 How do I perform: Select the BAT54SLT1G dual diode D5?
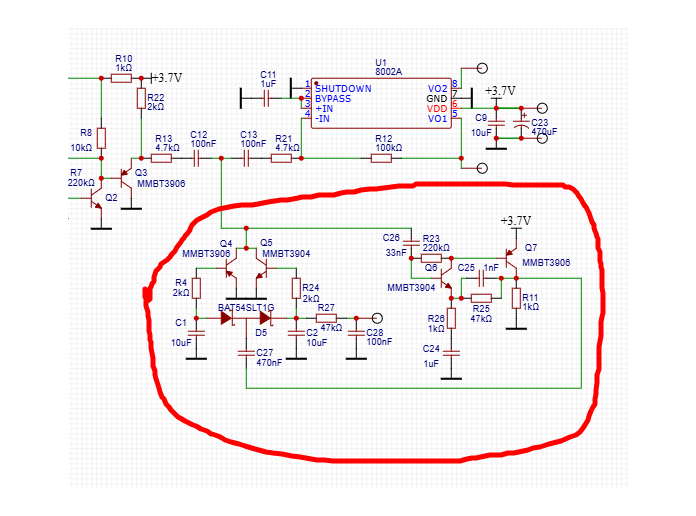click(x=246, y=318)
